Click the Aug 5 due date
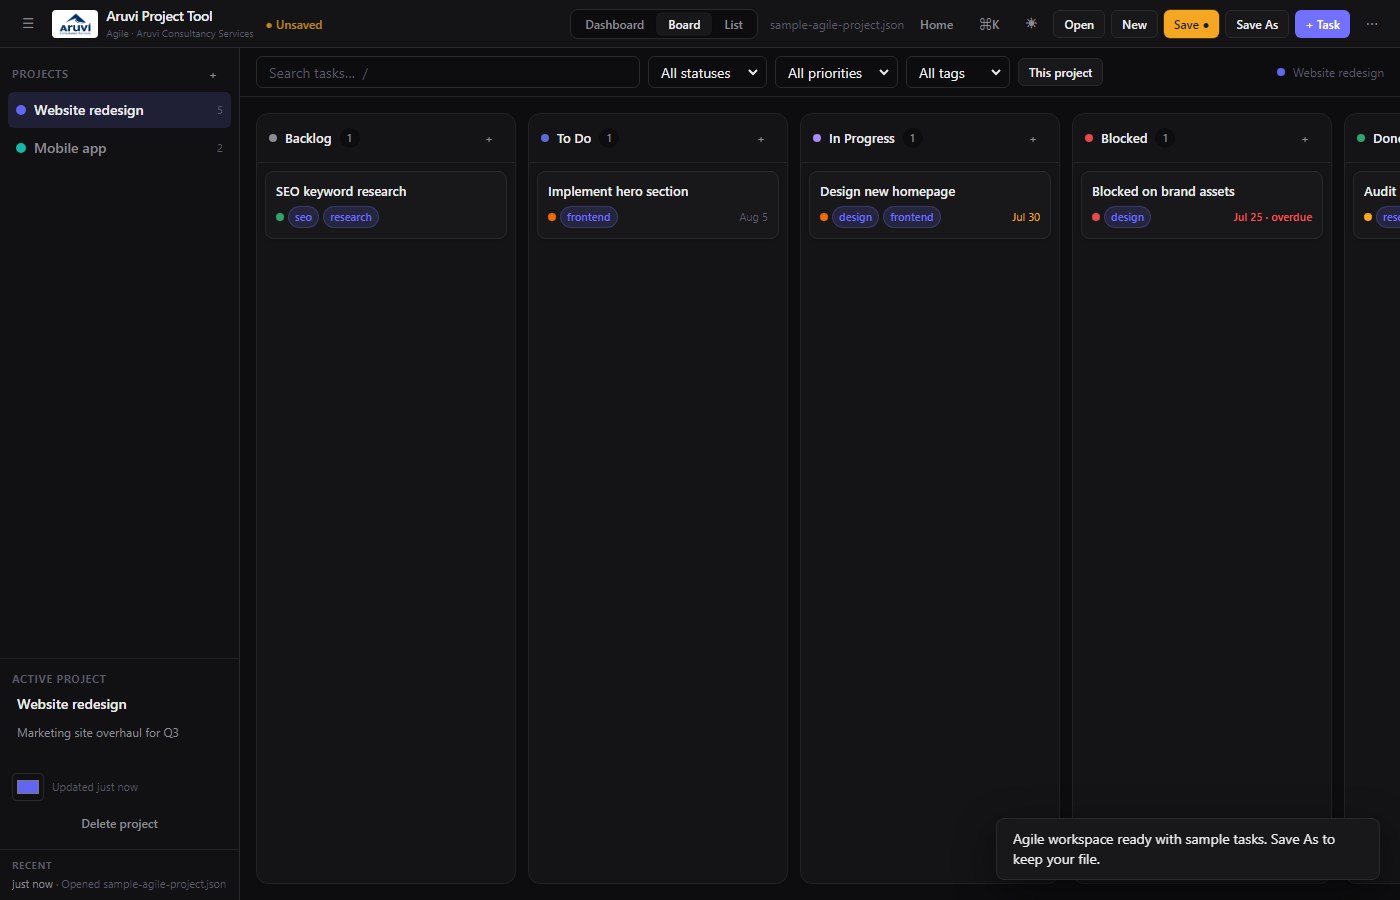This screenshot has width=1400, height=900. (x=754, y=217)
